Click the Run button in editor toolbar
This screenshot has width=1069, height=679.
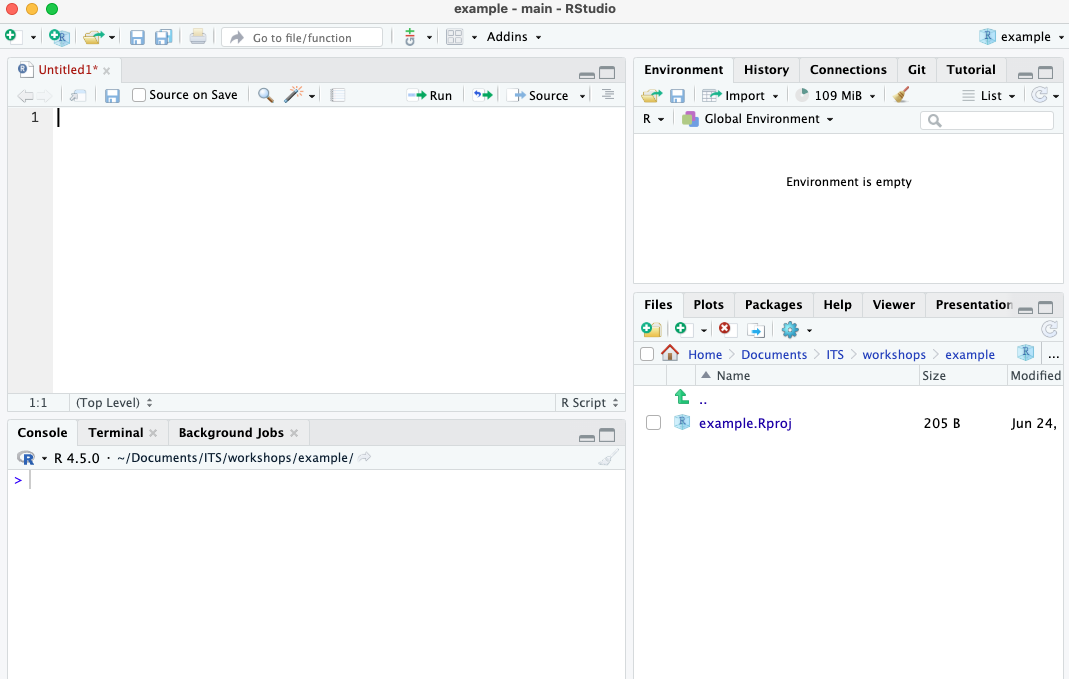[x=430, y=95]
